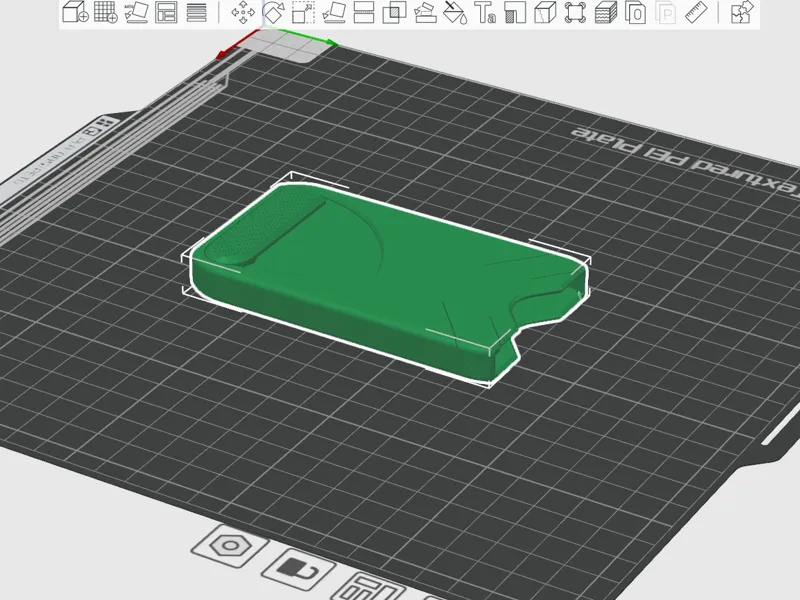The image size is (800, 600).
Task: Open the Text shape tool
Action: pyautogui.click(x=485, y=12)
